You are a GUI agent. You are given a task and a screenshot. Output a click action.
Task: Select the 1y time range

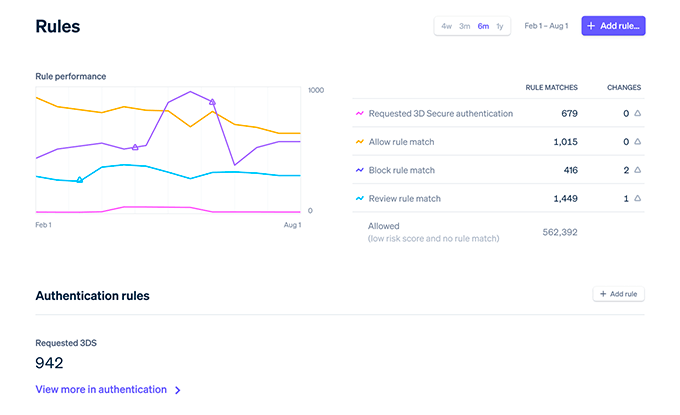tap(500, 26)
